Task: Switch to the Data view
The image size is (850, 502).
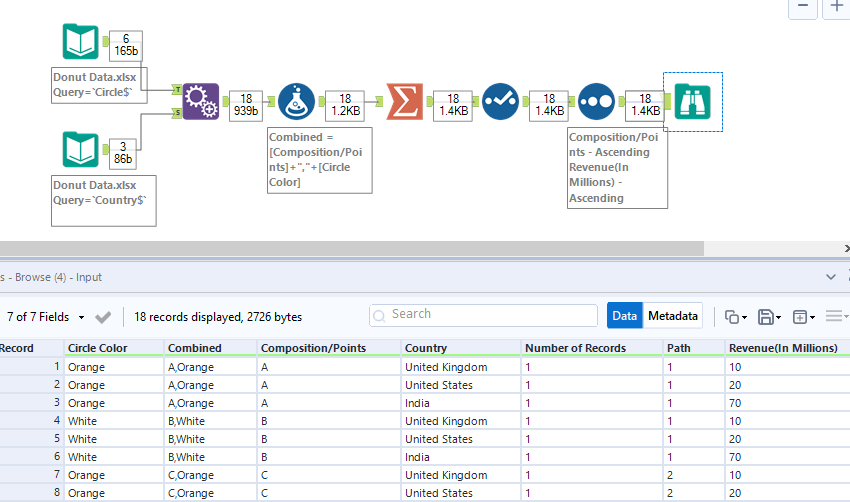Action: click(x=625, y=316)
